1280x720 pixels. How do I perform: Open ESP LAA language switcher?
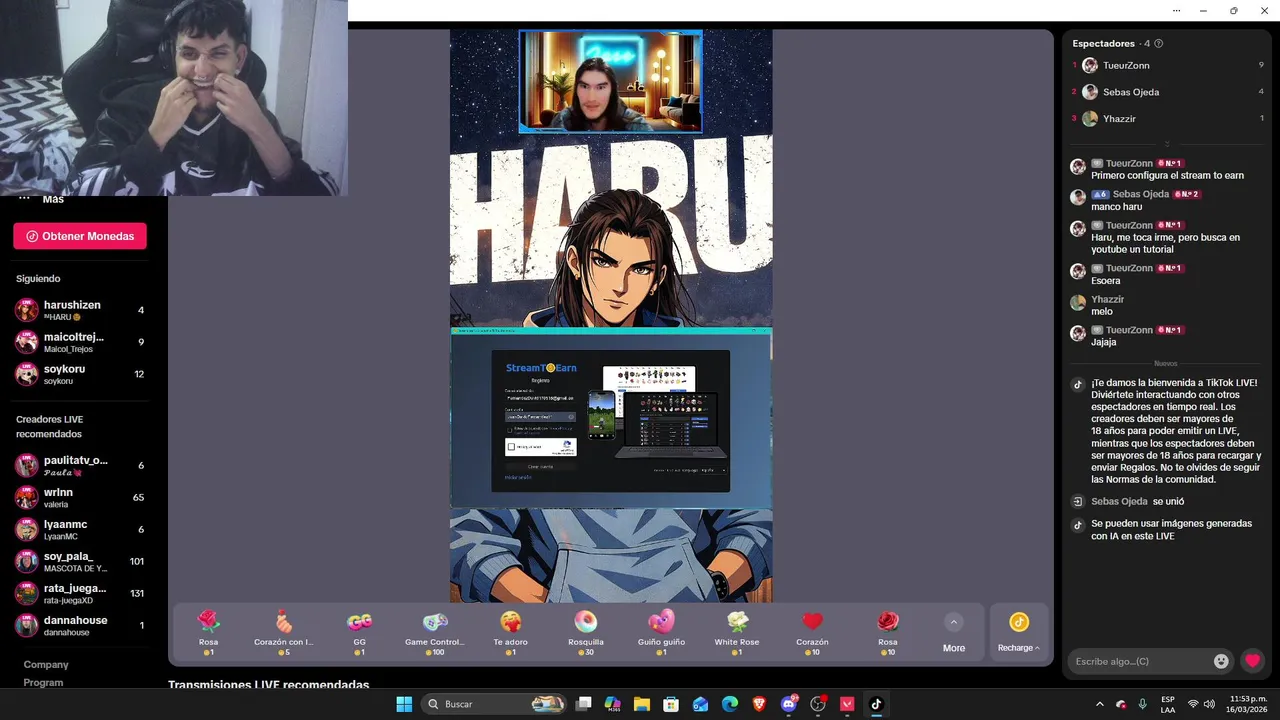coord(1168,704)
